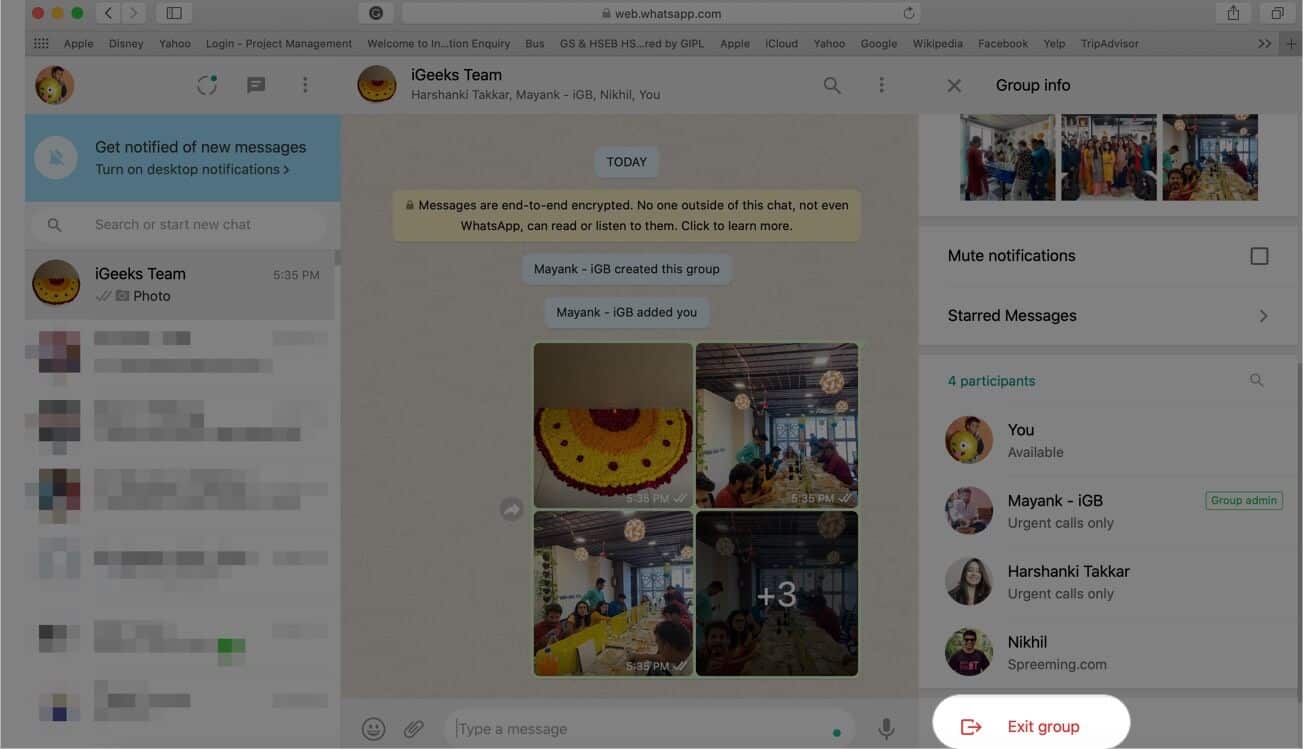1304x749 pixels.
Task: Open the Google bookmark
Action: tap(879, 44)
